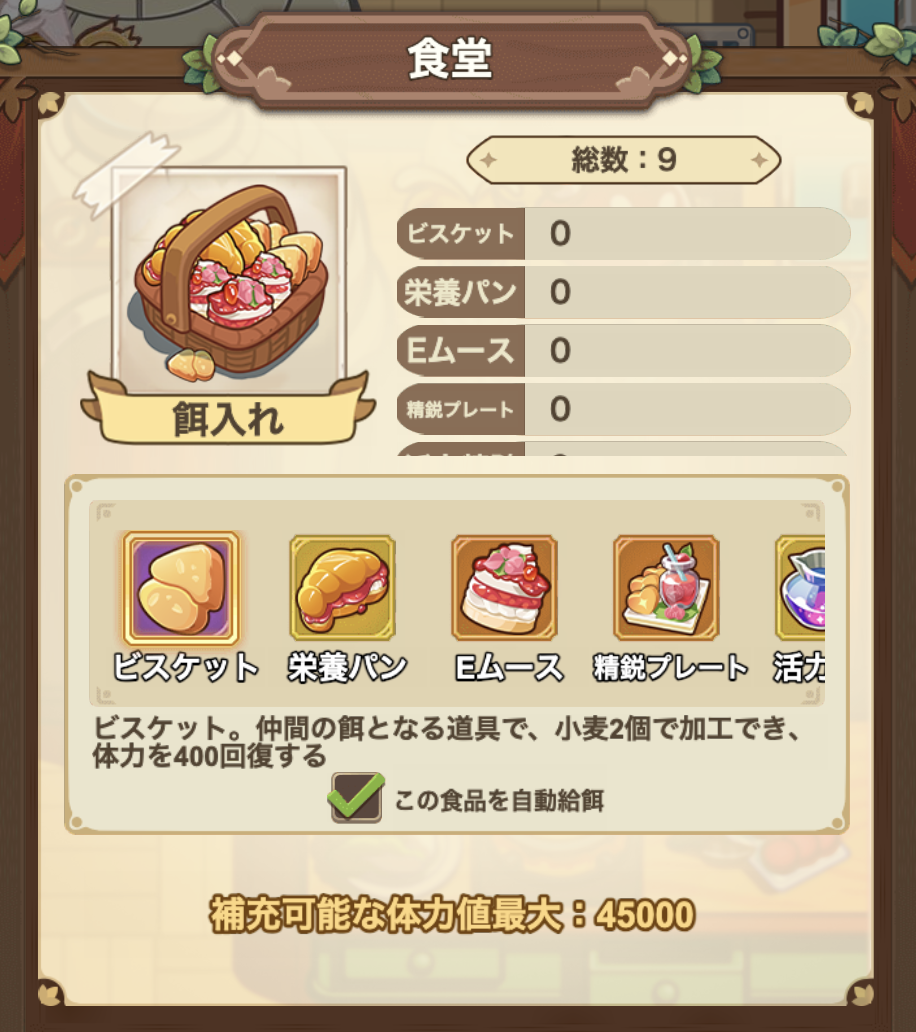
Task: Click the 栄養パン label text
Action: tap(347, 667)
